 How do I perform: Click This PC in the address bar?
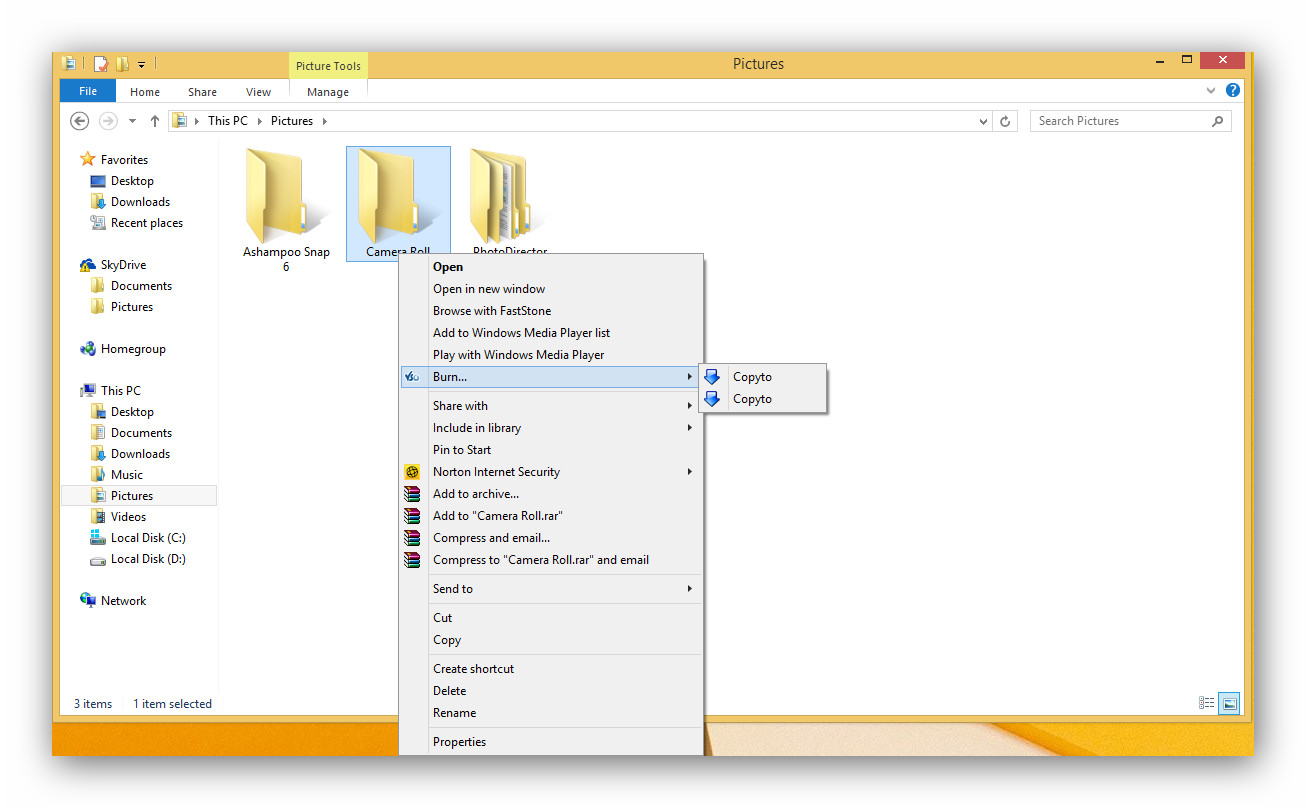pos(227,121)
